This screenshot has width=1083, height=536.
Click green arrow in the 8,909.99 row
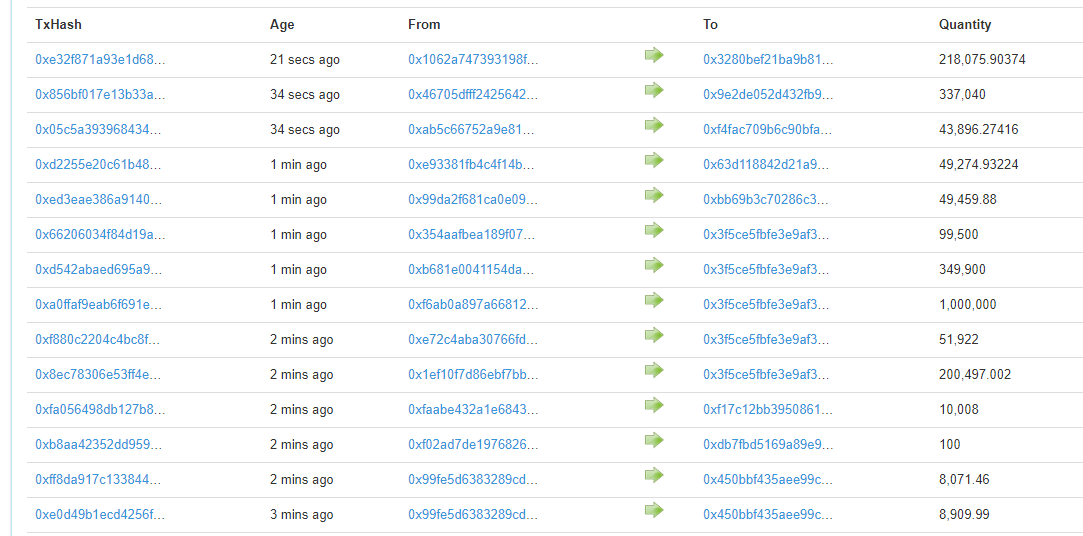654,510
